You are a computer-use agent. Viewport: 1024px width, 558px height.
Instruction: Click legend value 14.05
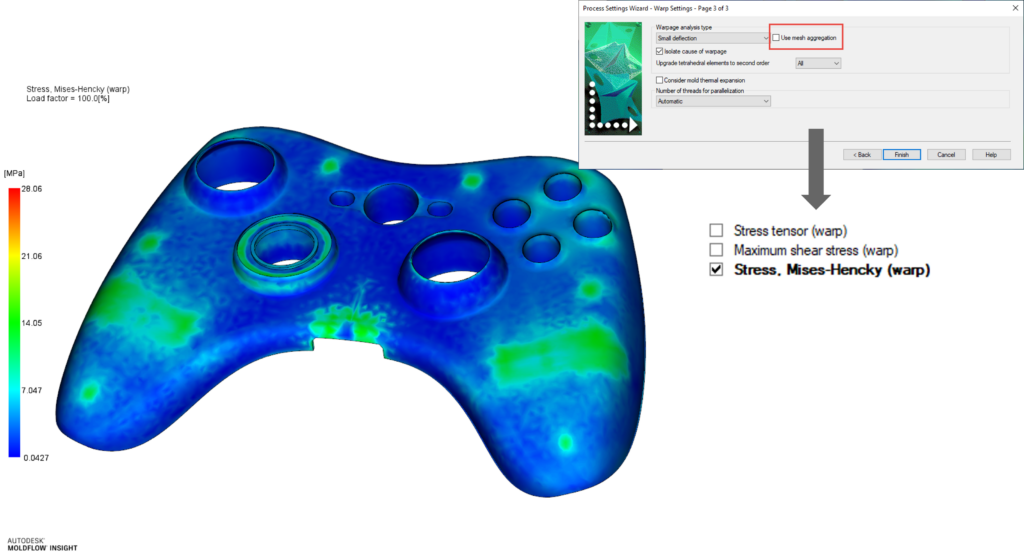coord(31,323)
